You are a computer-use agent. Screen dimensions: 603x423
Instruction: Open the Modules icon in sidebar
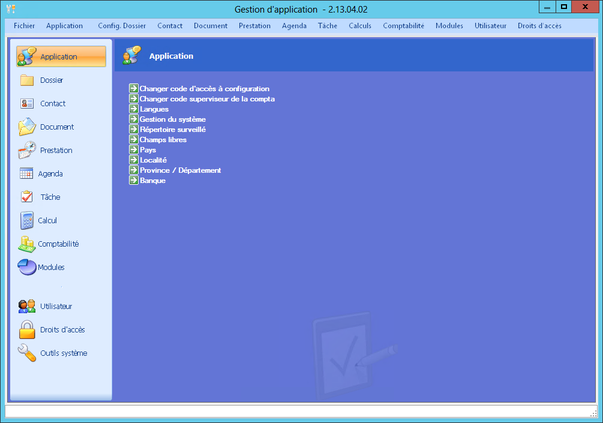[27, 267]
